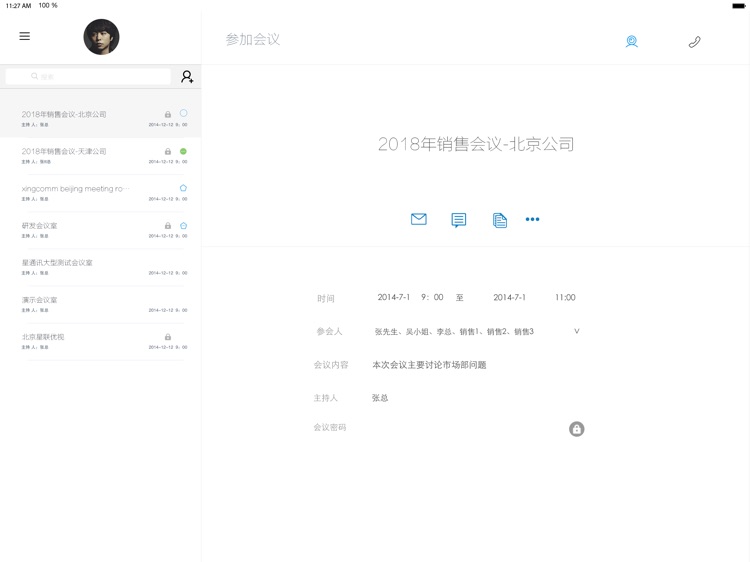Select 2018年销售会议-天津公司 in meeting list
The image size is (750, 562).
point(100,156)
